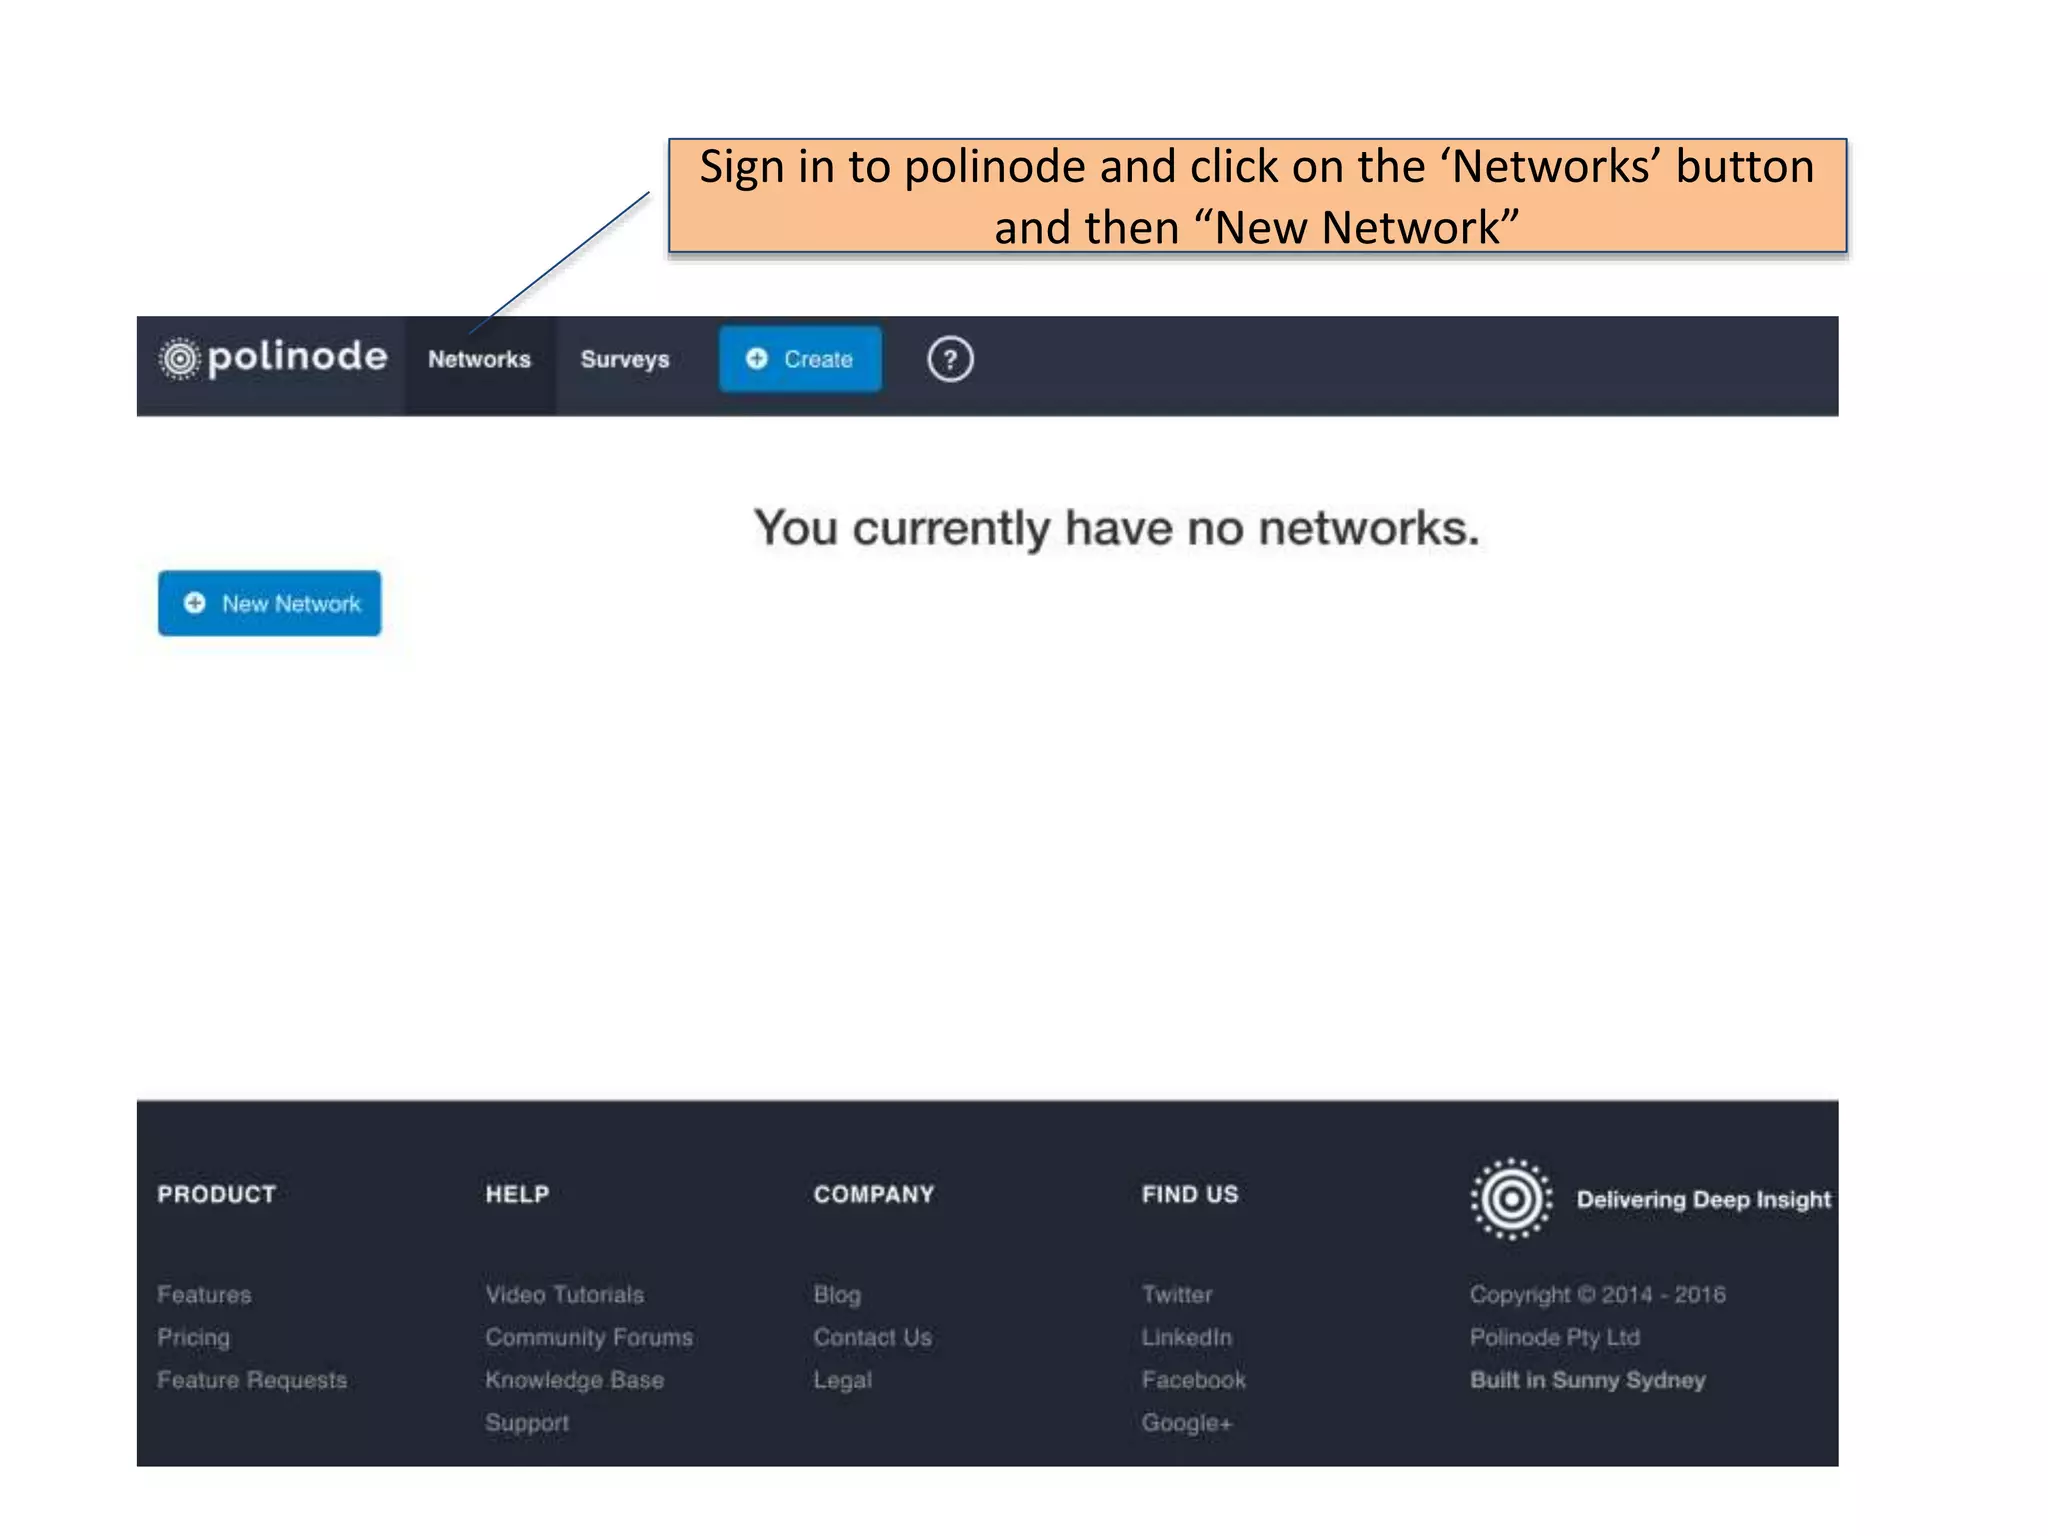Image resolution: width=2048 pixels, height=1536 pixels.
Task: Open the Blog link
Action: coord(836,1294)
